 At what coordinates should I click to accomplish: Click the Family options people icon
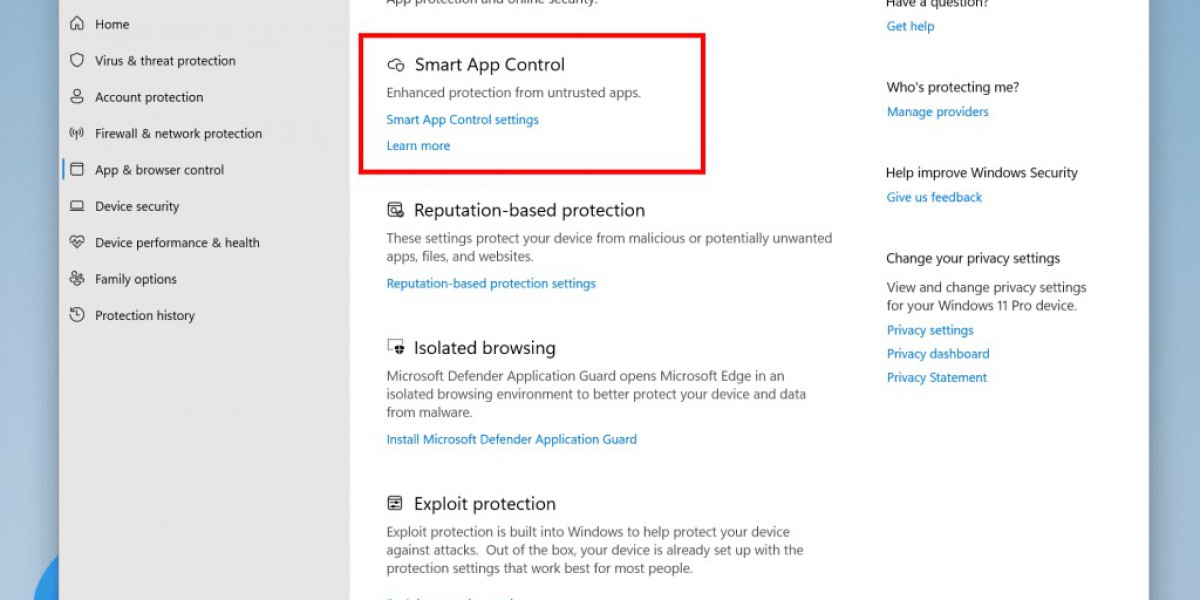pyautogui.click(x=77, y=279)
